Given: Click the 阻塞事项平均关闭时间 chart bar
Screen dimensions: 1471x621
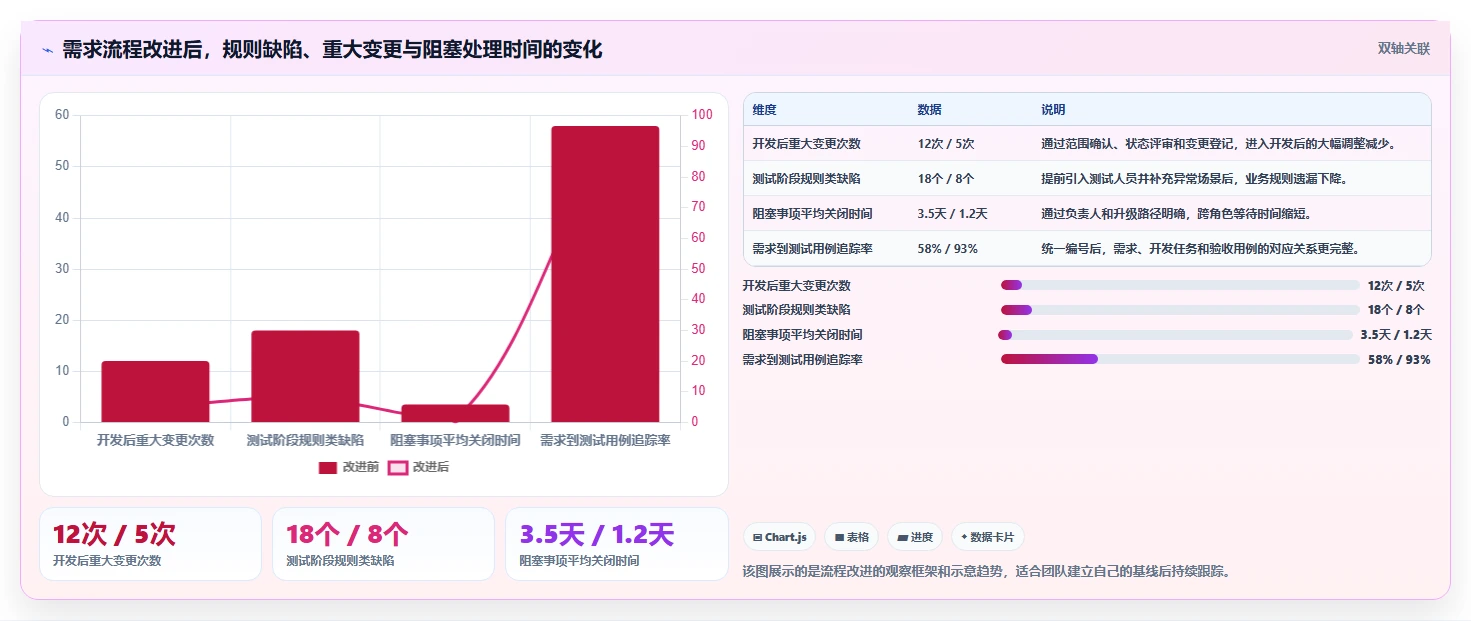Looking at the screenshot, I should tap(455, 413).
